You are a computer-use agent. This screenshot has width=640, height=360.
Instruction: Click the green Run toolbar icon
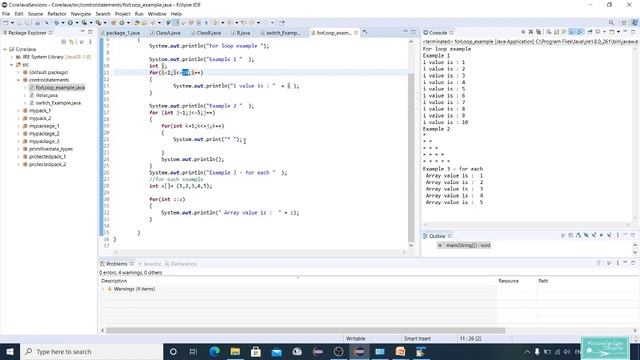(70, 23)
